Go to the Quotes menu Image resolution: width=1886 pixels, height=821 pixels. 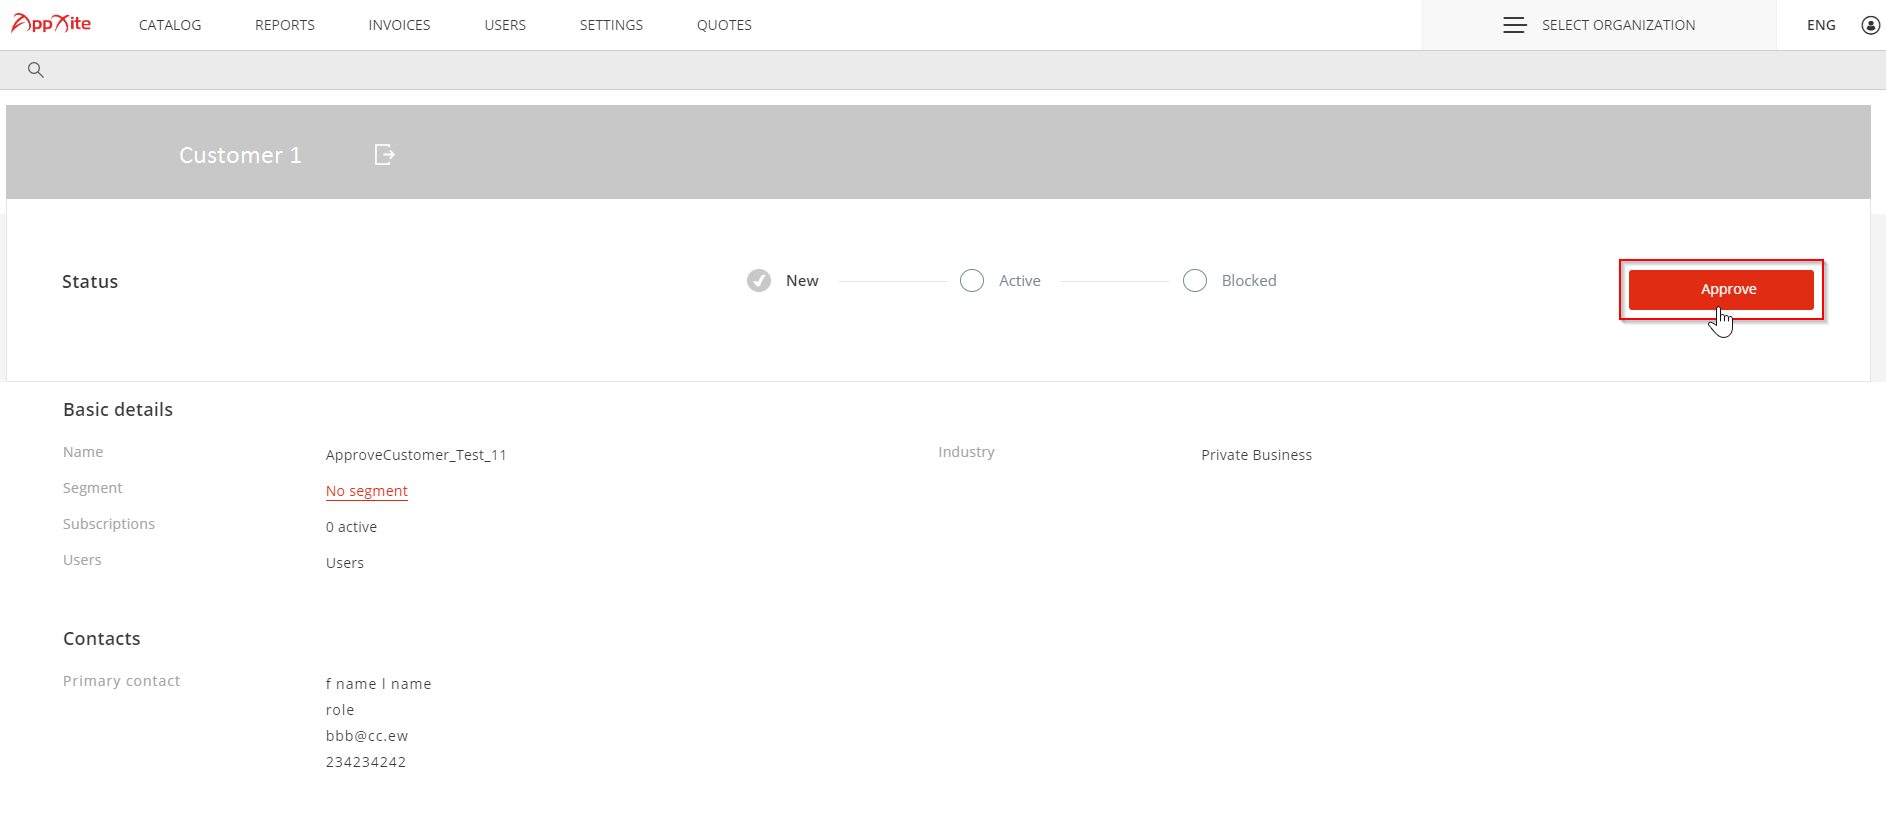(x=724, y=25)
